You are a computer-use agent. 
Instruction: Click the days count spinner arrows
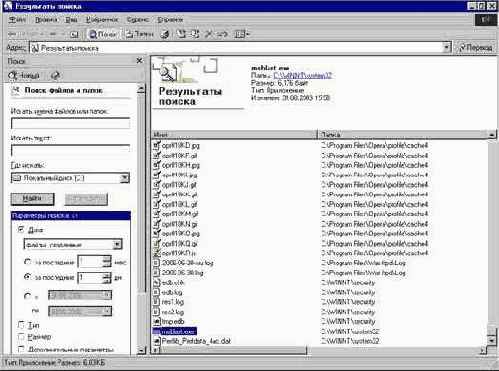[107, 277]
